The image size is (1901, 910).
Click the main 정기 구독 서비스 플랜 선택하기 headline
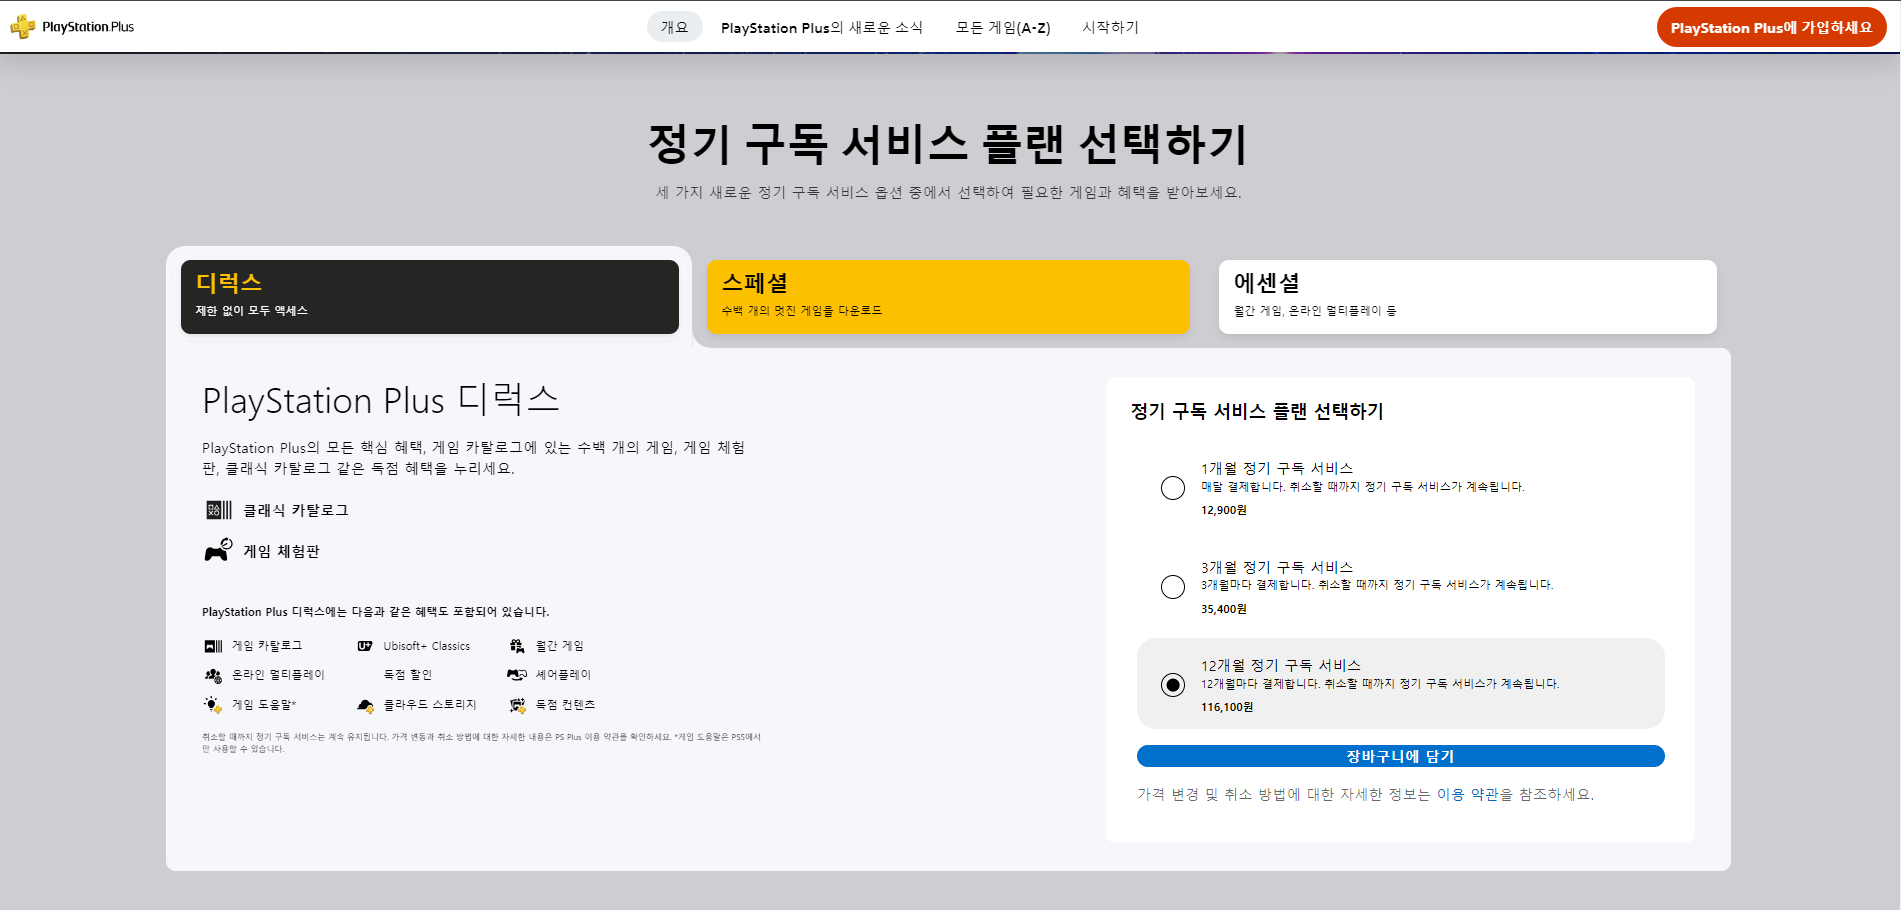click(x=948, y=144)
